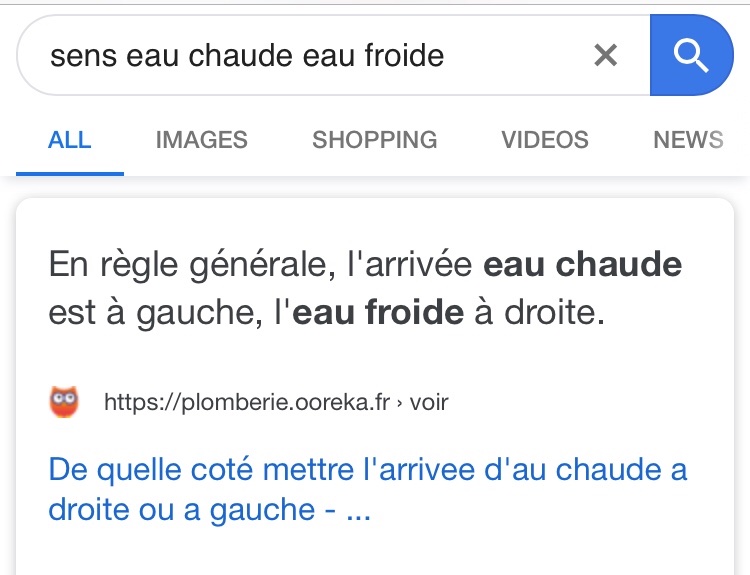
Task: Click the owl favicon of Ooreka result
Action: tap(64, 402)
